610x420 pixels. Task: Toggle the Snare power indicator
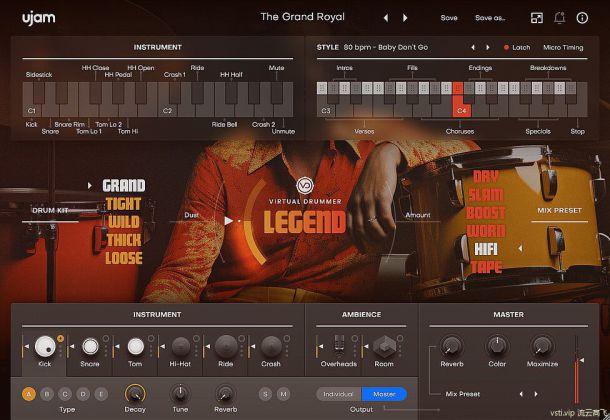click(x=105, y=338)
